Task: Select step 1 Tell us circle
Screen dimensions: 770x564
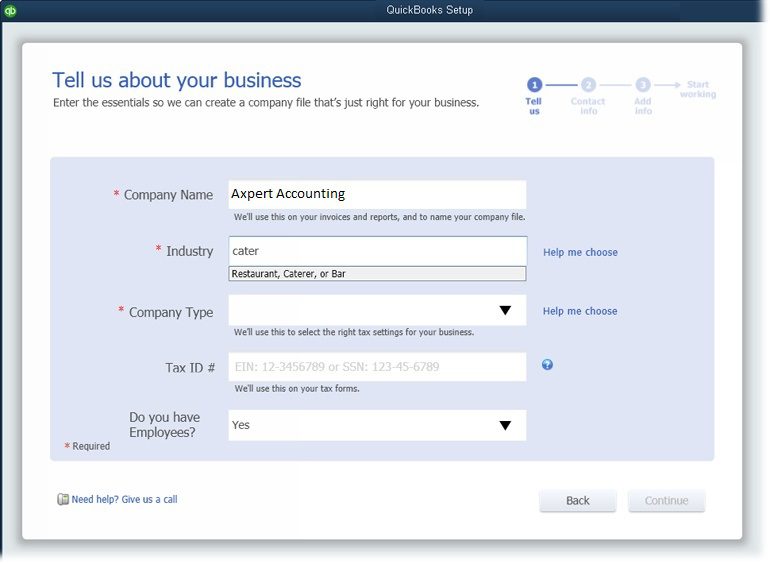Action: tap(534, 85)
